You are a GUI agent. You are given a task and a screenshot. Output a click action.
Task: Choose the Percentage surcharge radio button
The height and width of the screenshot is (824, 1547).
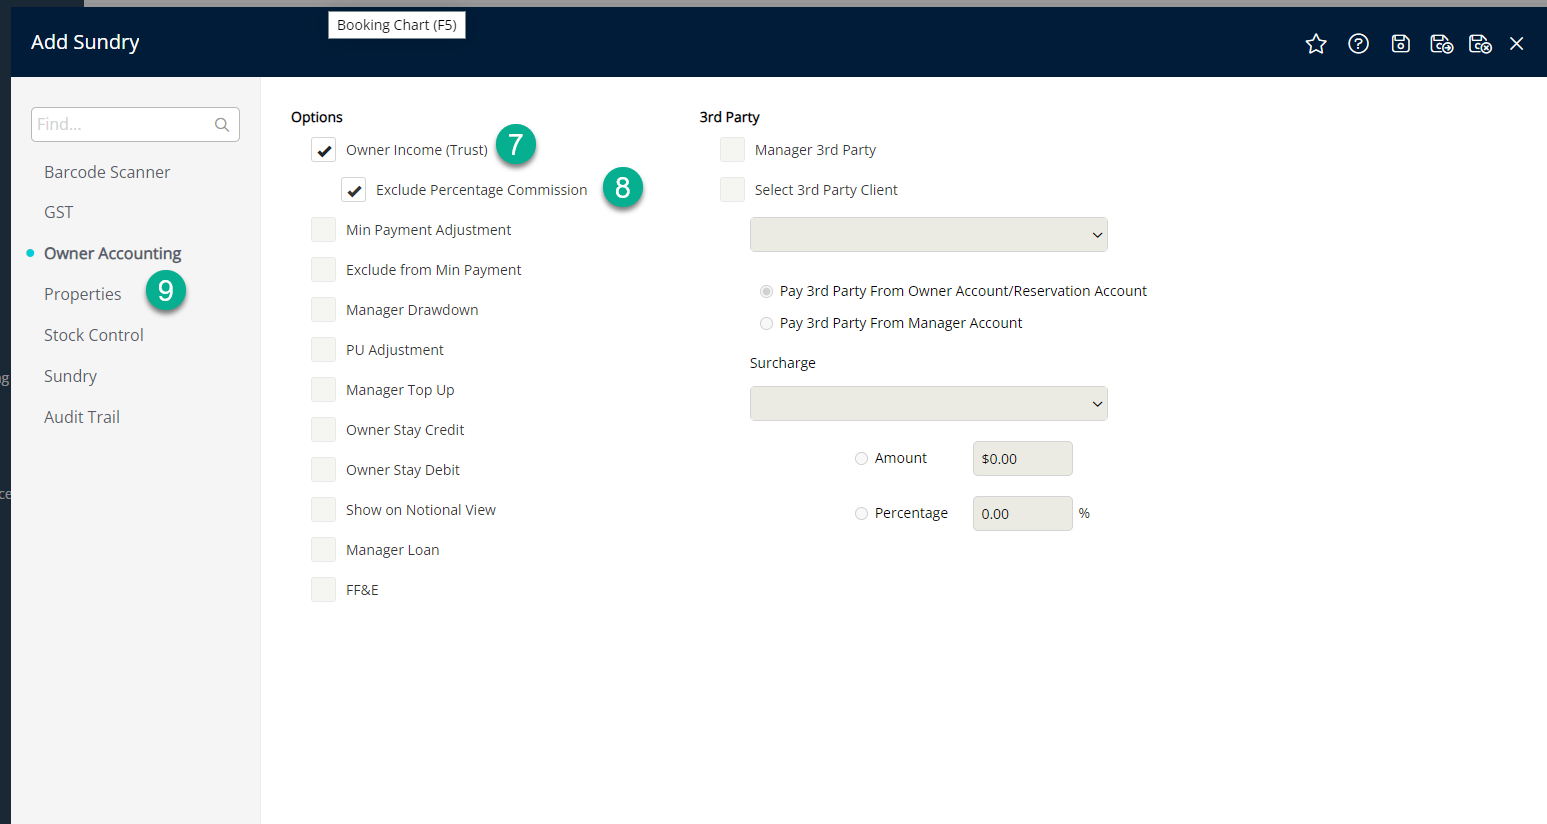tap(861, 513)
